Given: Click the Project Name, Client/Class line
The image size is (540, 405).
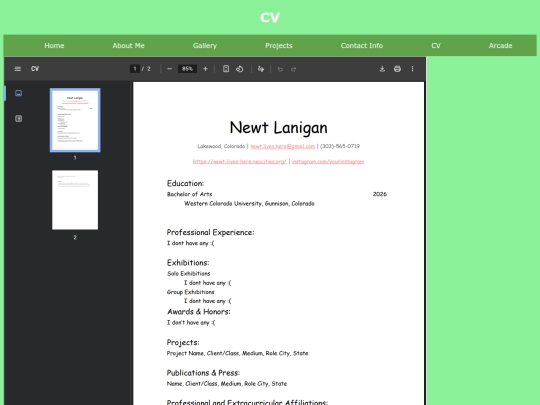Looking at the screenshot, I should [x=237, y=353].
